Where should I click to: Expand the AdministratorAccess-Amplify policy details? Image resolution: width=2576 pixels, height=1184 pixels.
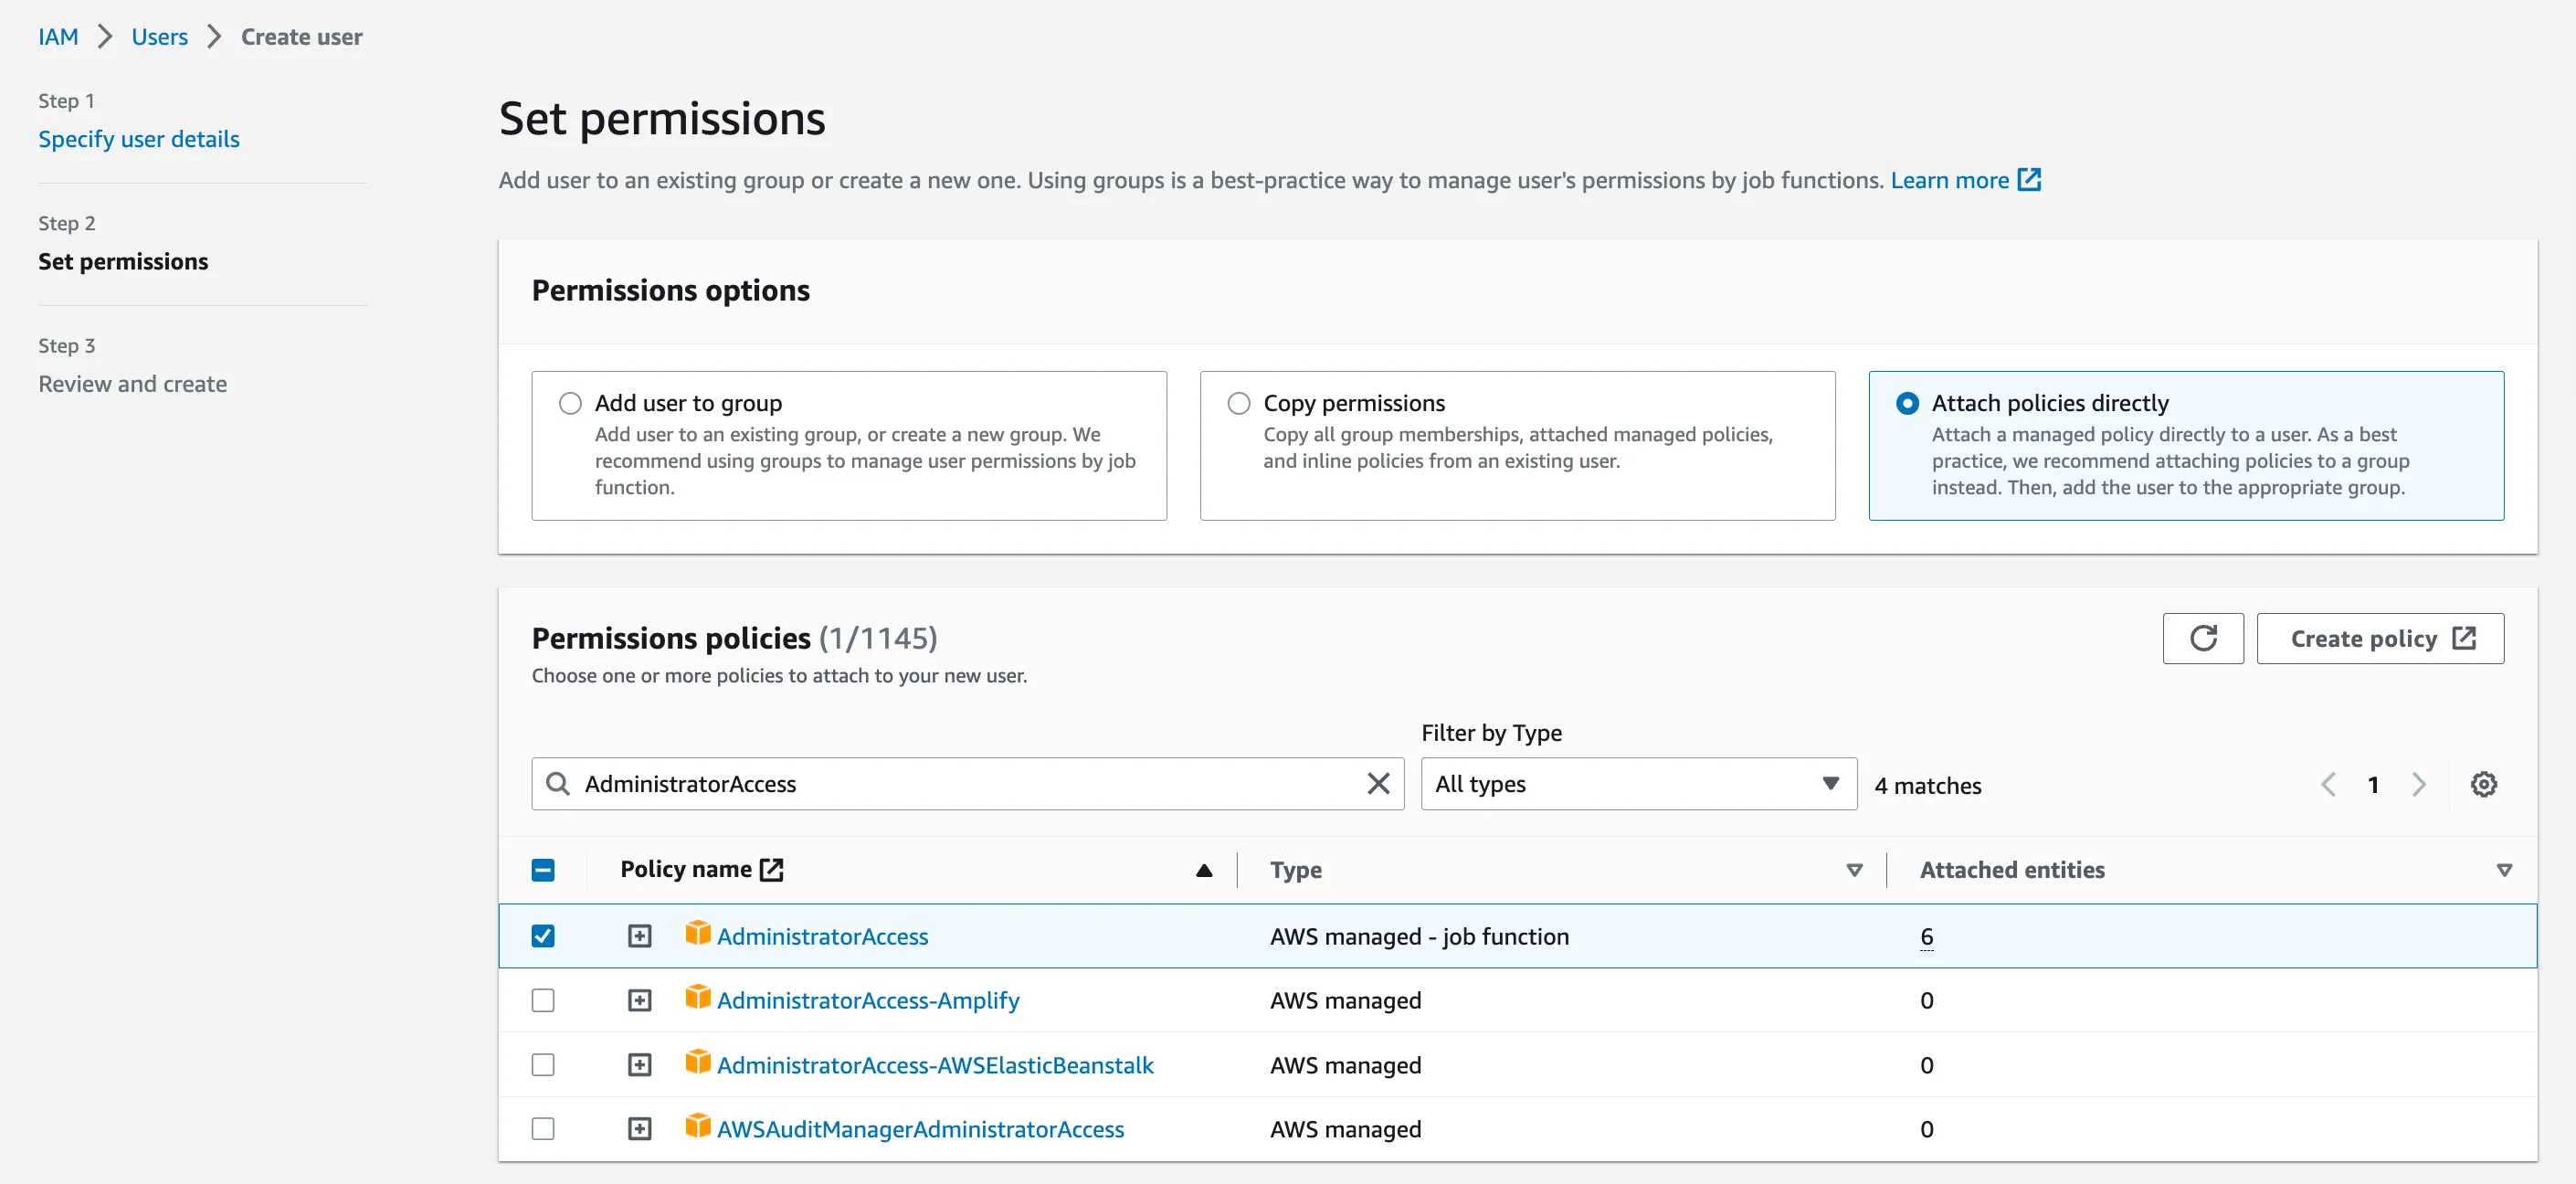tap(639, 1000)
